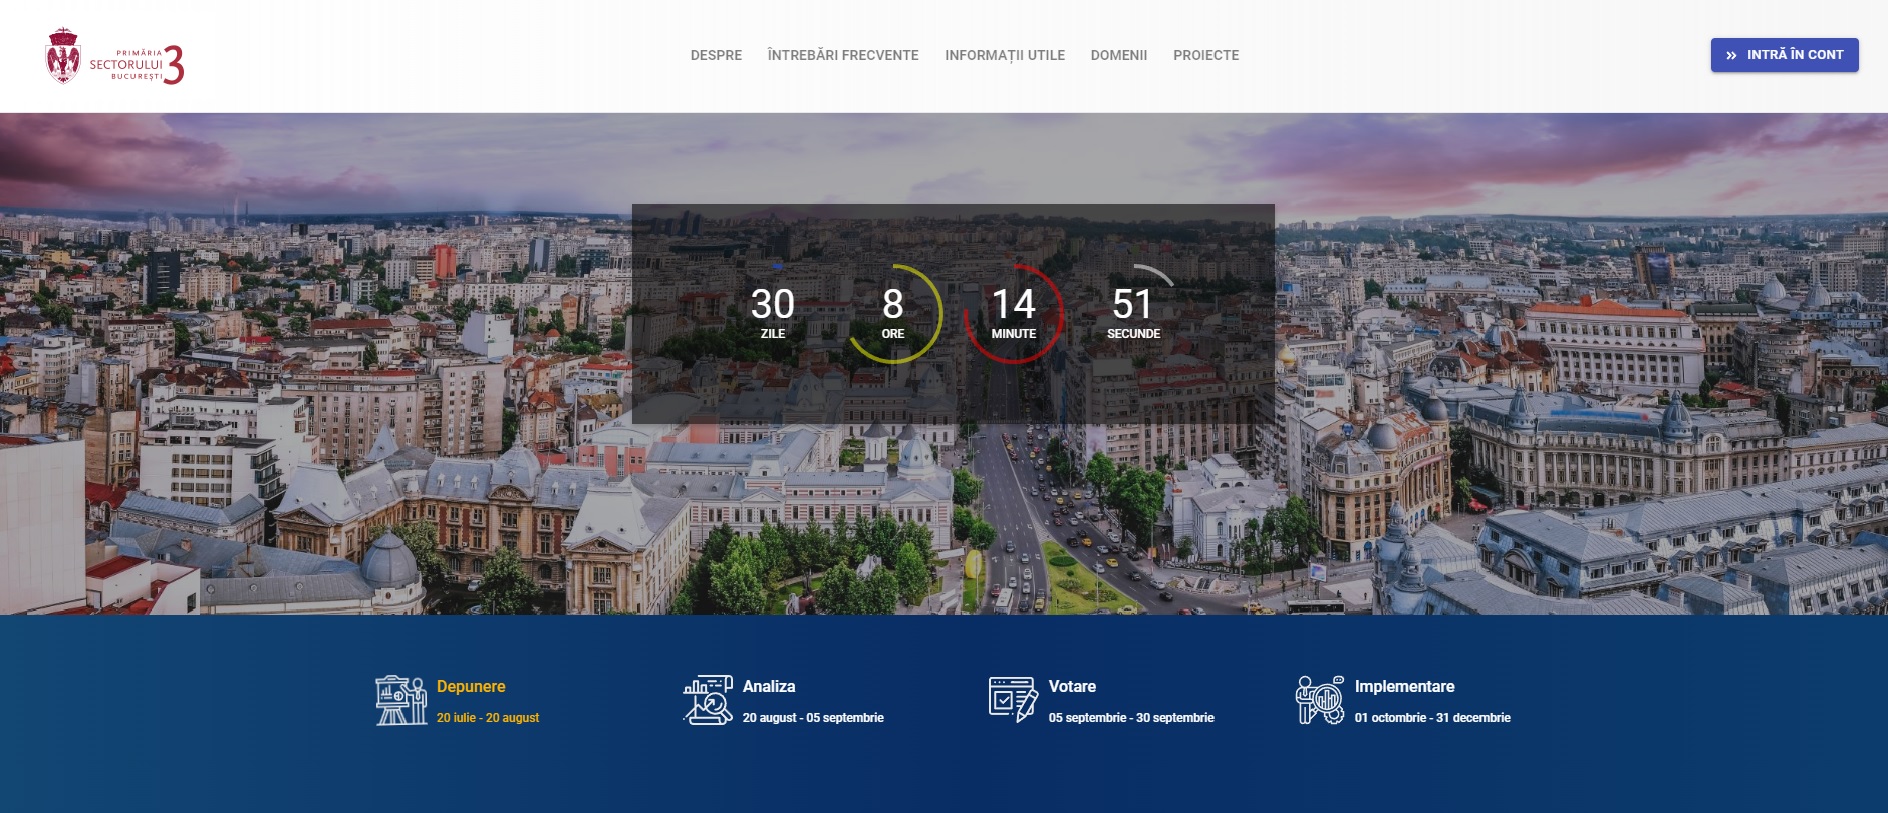Open the Implementare phase title

1404,687
